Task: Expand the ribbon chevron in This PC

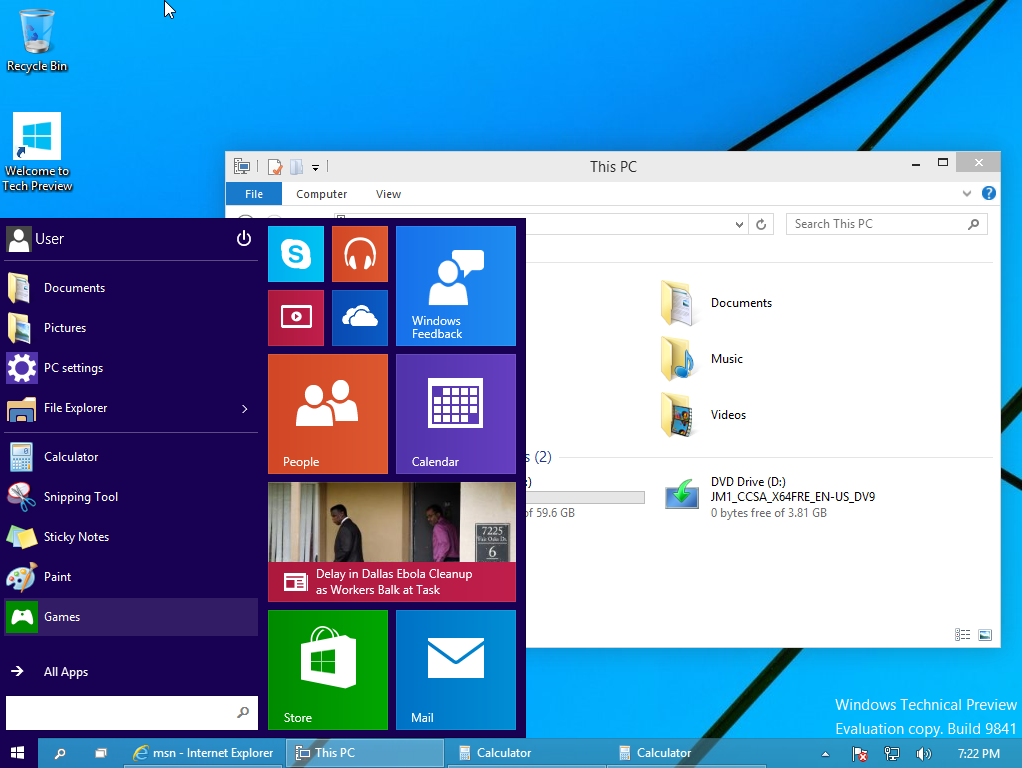Action: (967, 194)
